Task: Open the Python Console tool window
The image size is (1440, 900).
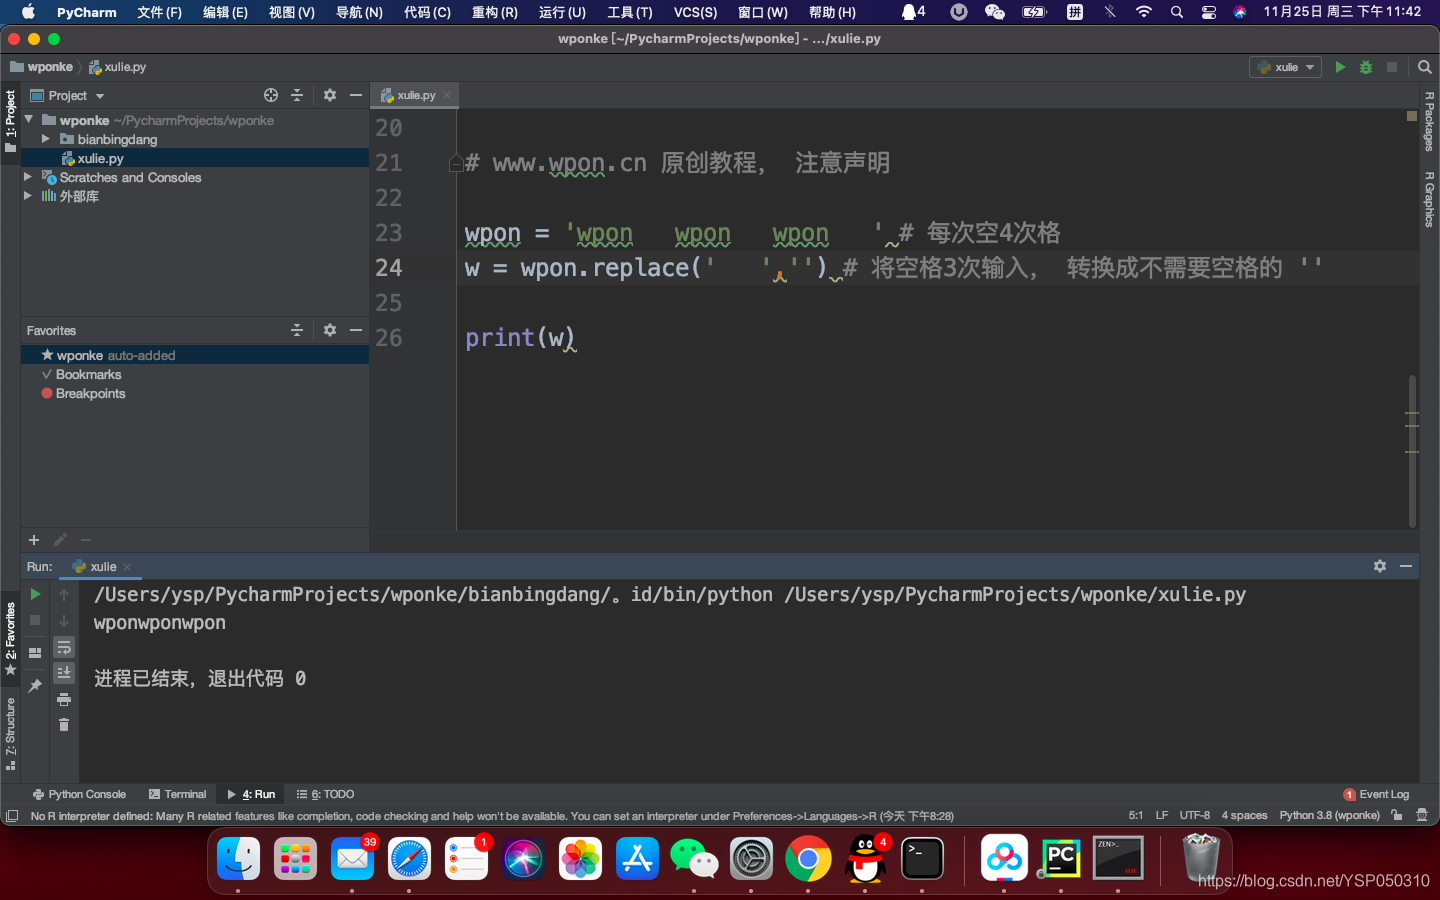Action: [x=79, y=794]
